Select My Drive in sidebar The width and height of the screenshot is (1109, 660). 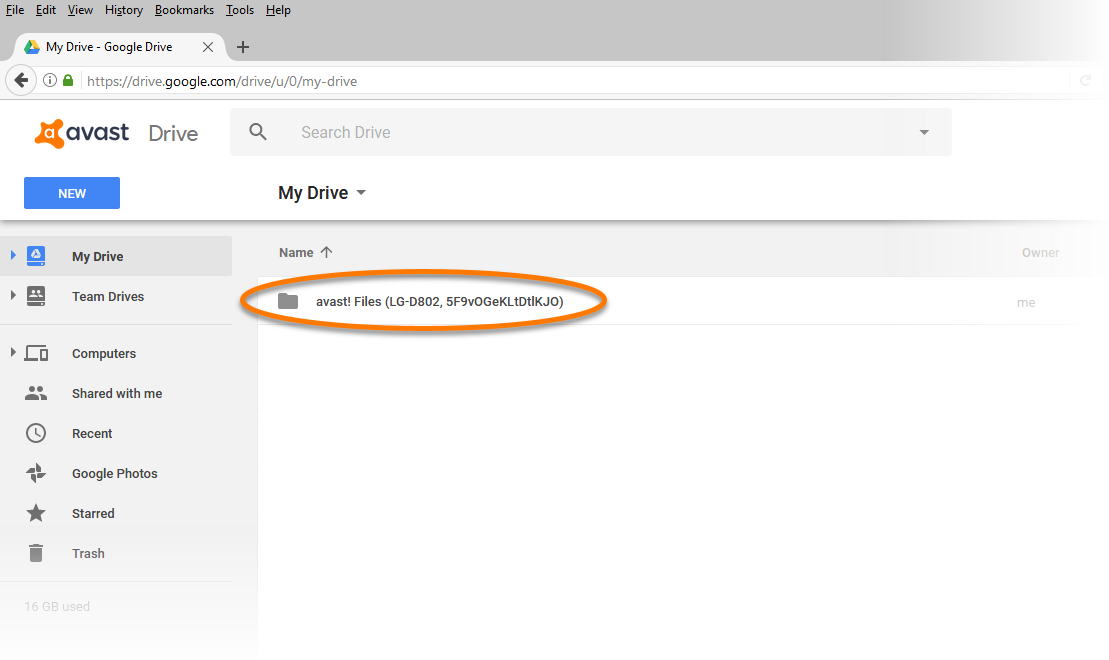98,257
